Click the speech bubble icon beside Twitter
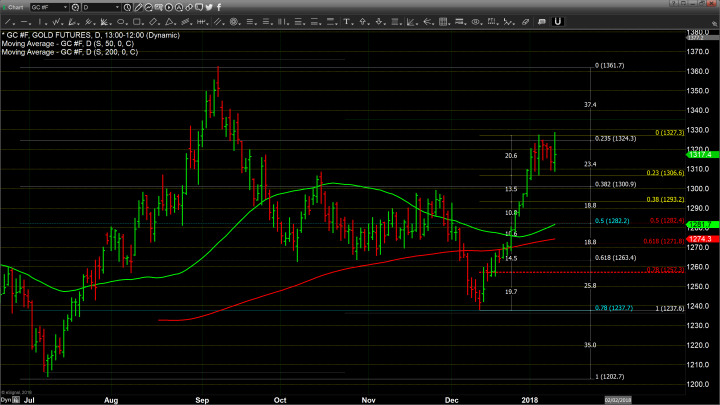720x405 pixels. pos(199,7)
